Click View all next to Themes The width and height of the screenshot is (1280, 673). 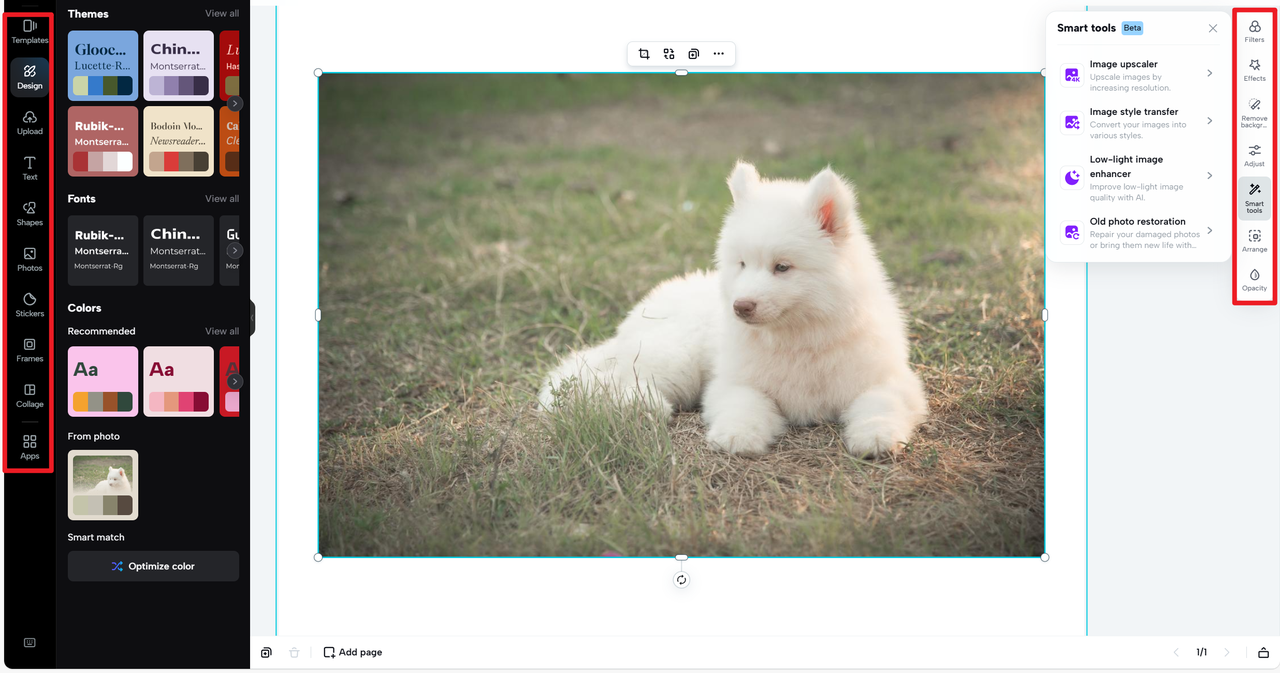pyautogui.click(x=222, y=14)
